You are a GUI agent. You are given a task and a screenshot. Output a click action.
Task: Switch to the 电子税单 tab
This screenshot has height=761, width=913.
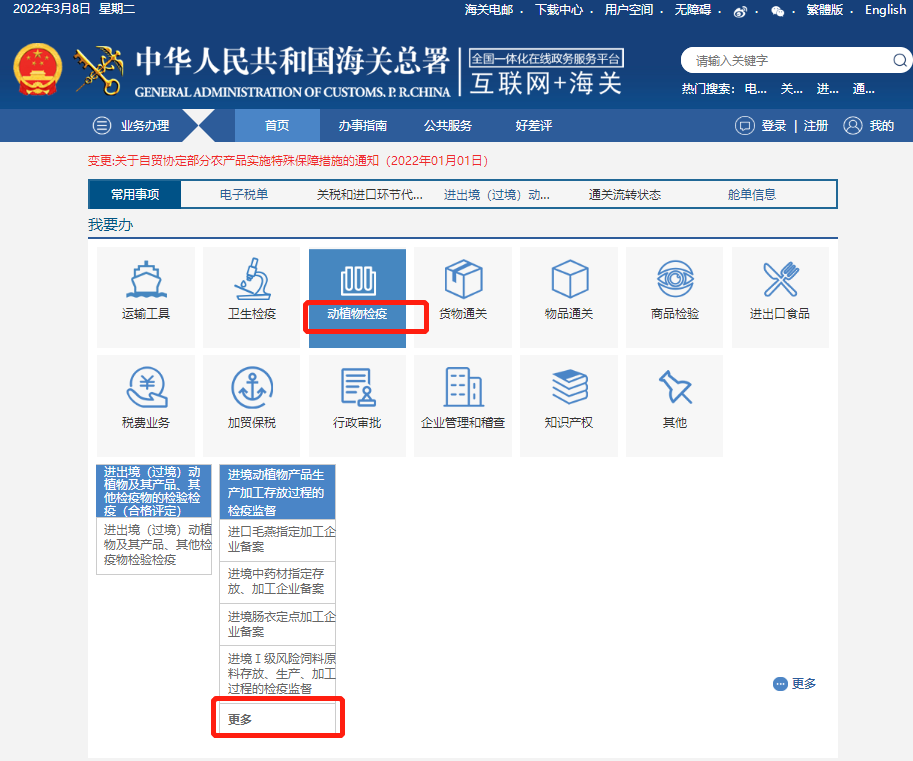pyautogui.click(x=244, y=195)
